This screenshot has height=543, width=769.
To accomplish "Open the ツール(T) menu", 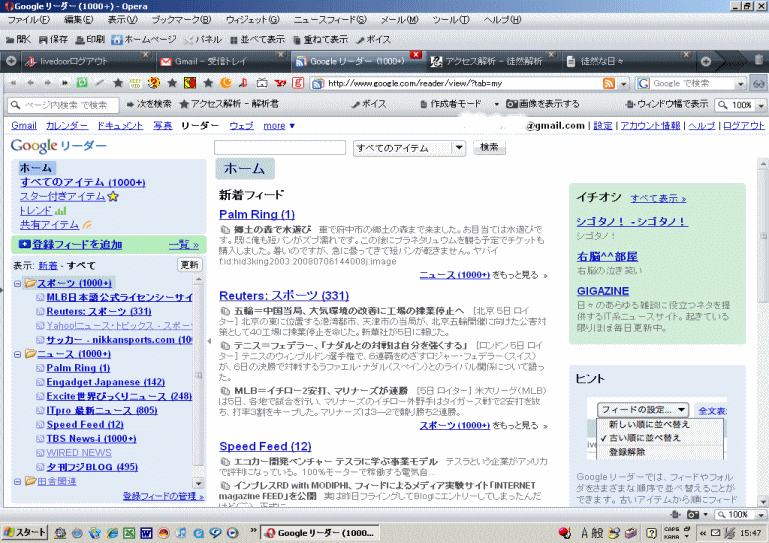I will [x=450, y=20].
